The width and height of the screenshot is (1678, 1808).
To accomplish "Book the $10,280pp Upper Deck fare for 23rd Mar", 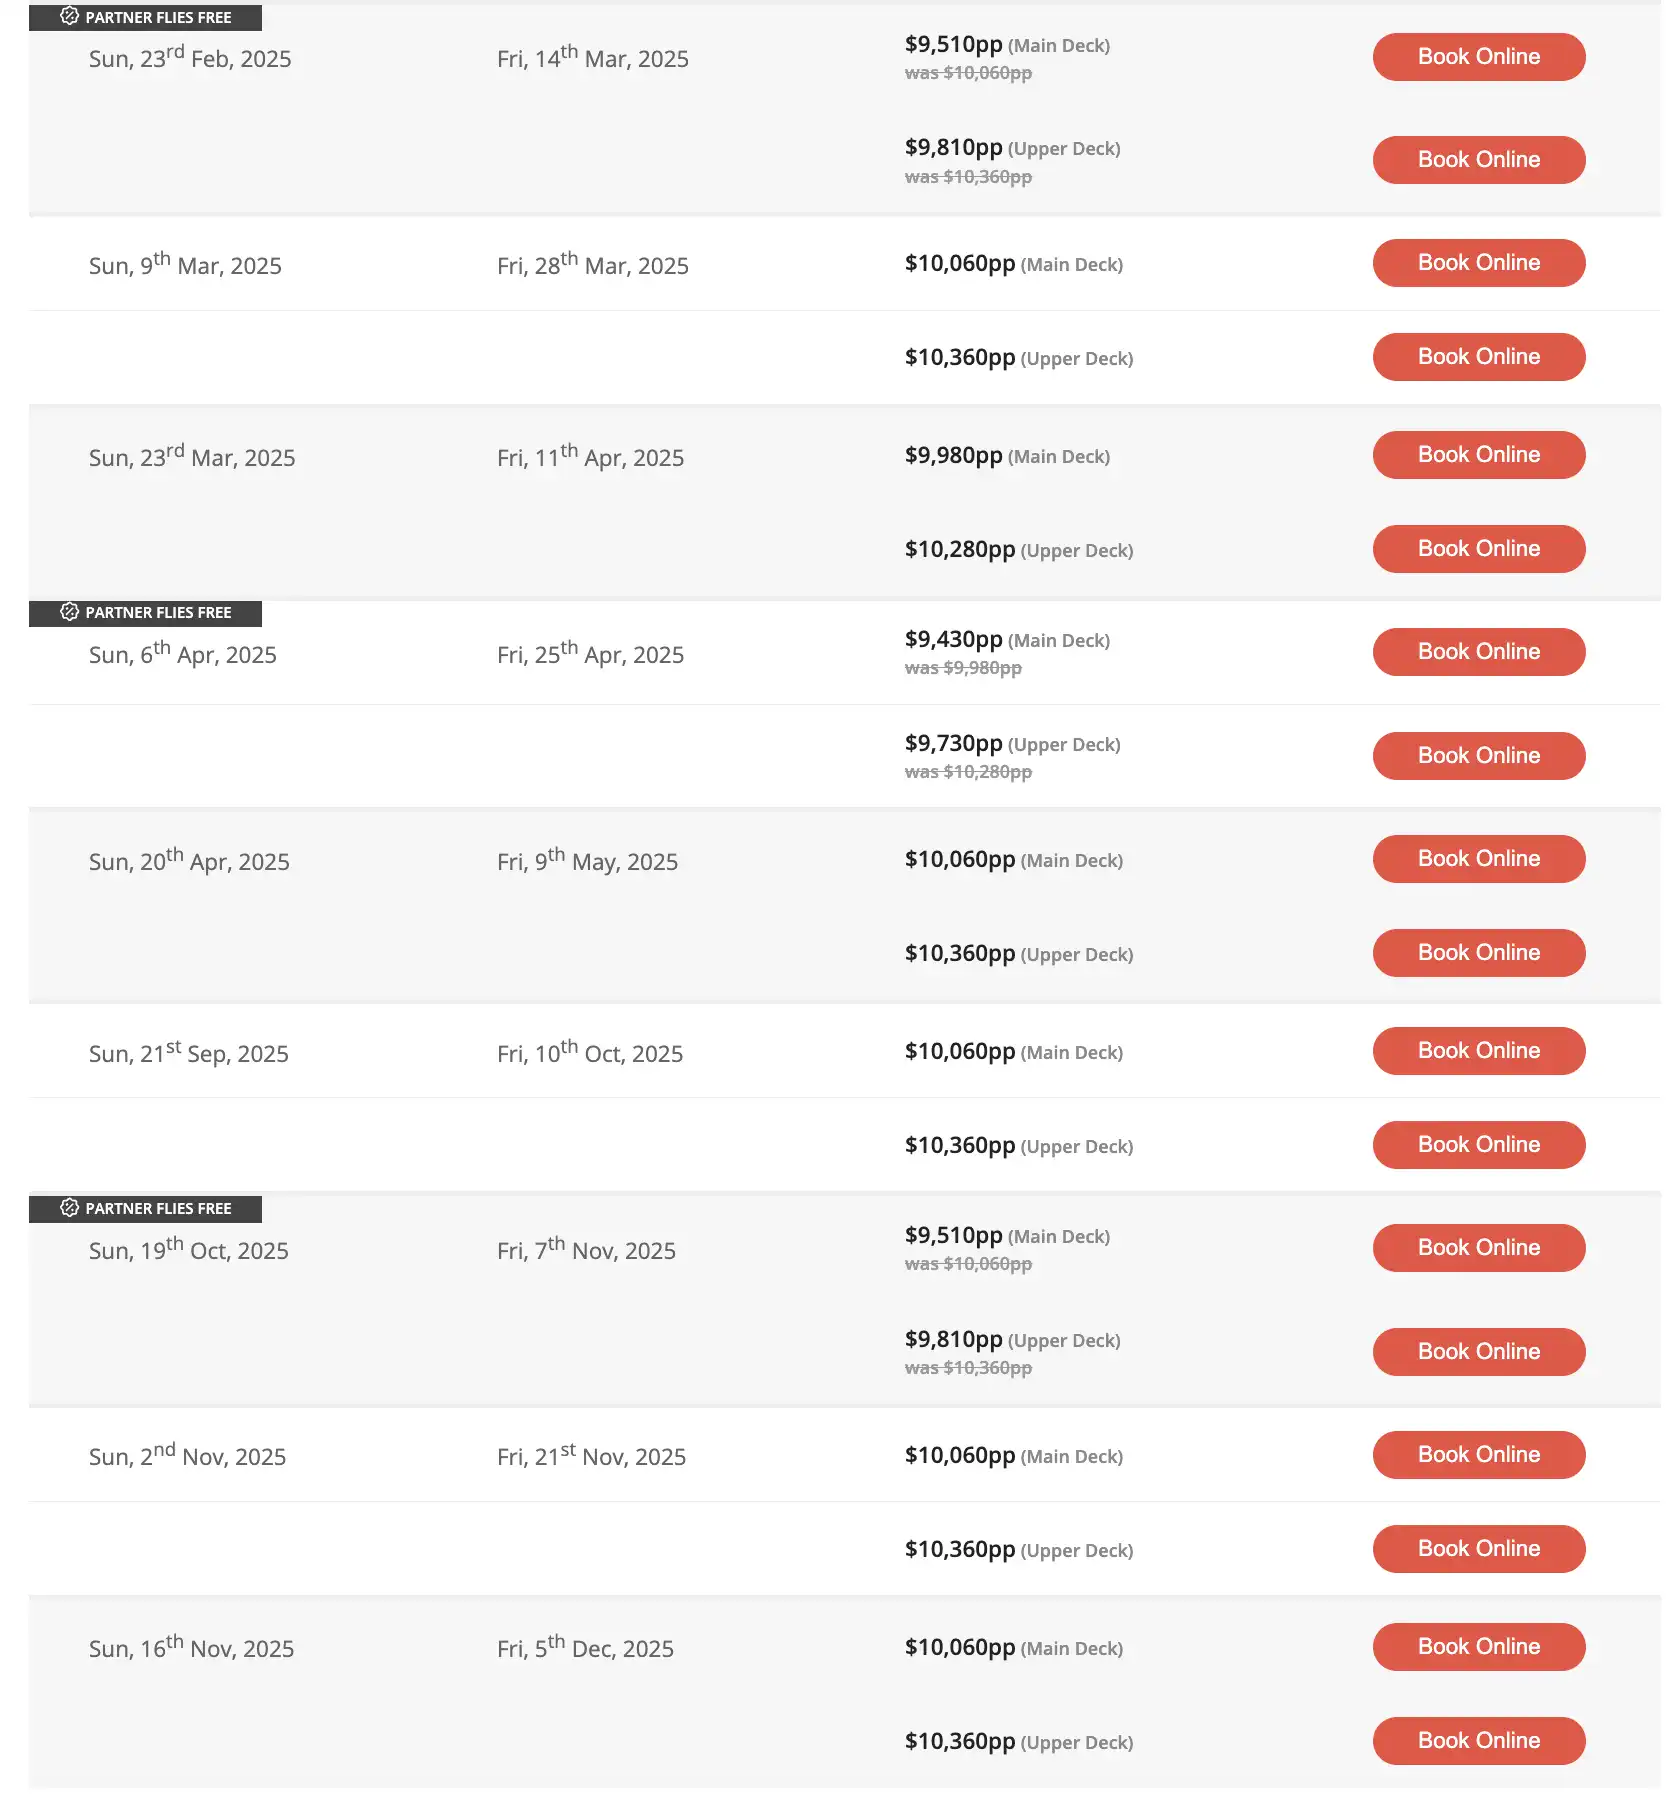I will pyautogui.click(x=1478, y=549).
